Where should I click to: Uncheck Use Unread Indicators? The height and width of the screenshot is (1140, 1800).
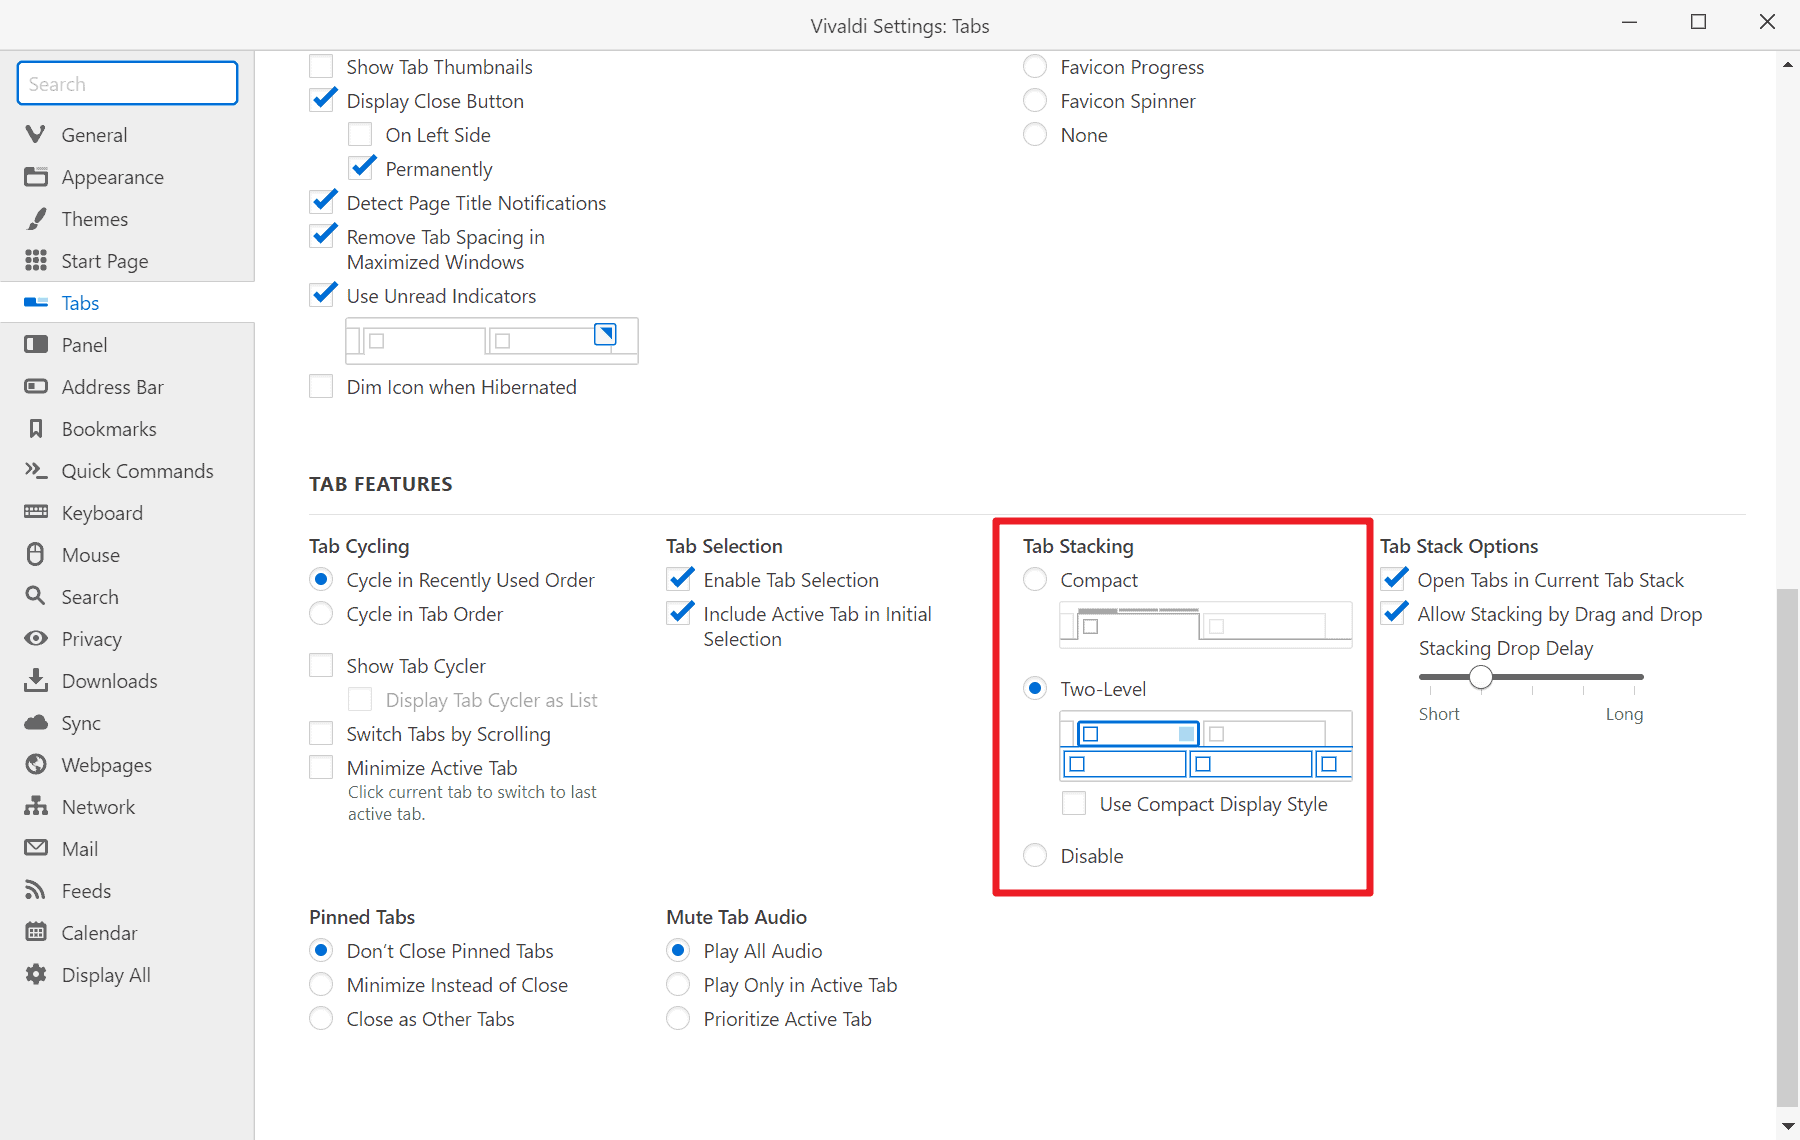(321, 296)
